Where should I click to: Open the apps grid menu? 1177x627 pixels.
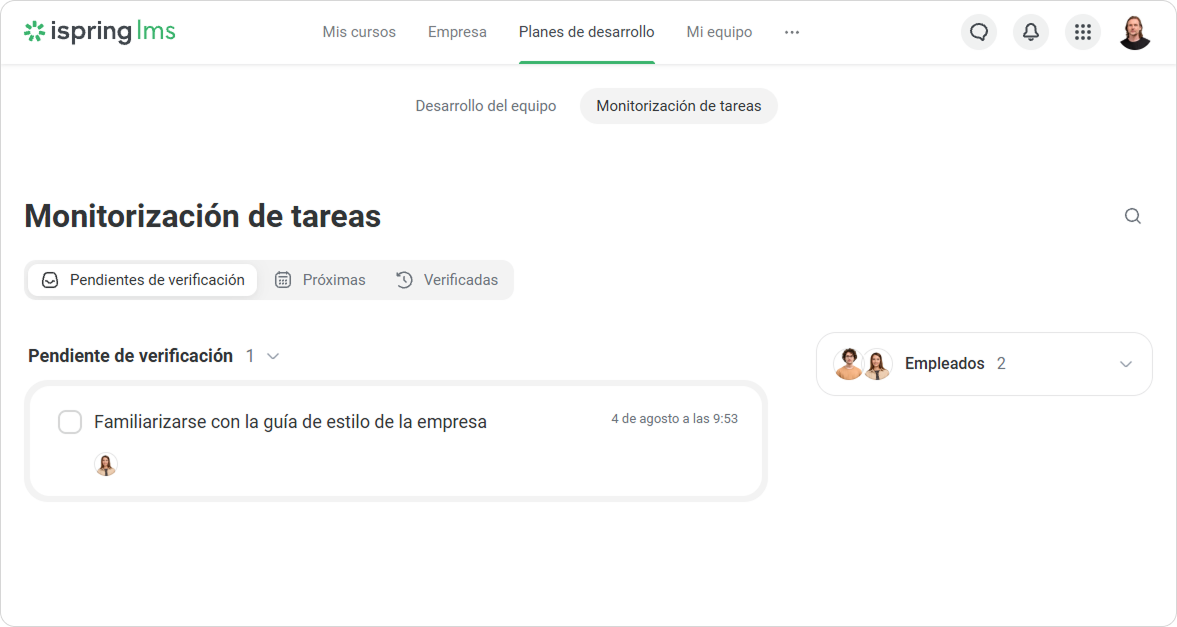click(x=1082, y=32)
